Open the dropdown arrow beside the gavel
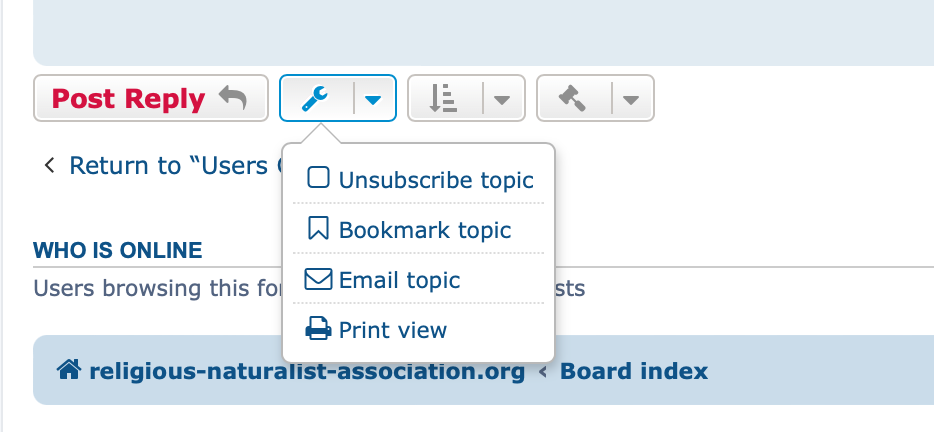The image size is (934, 432). [x=630, y=99]
